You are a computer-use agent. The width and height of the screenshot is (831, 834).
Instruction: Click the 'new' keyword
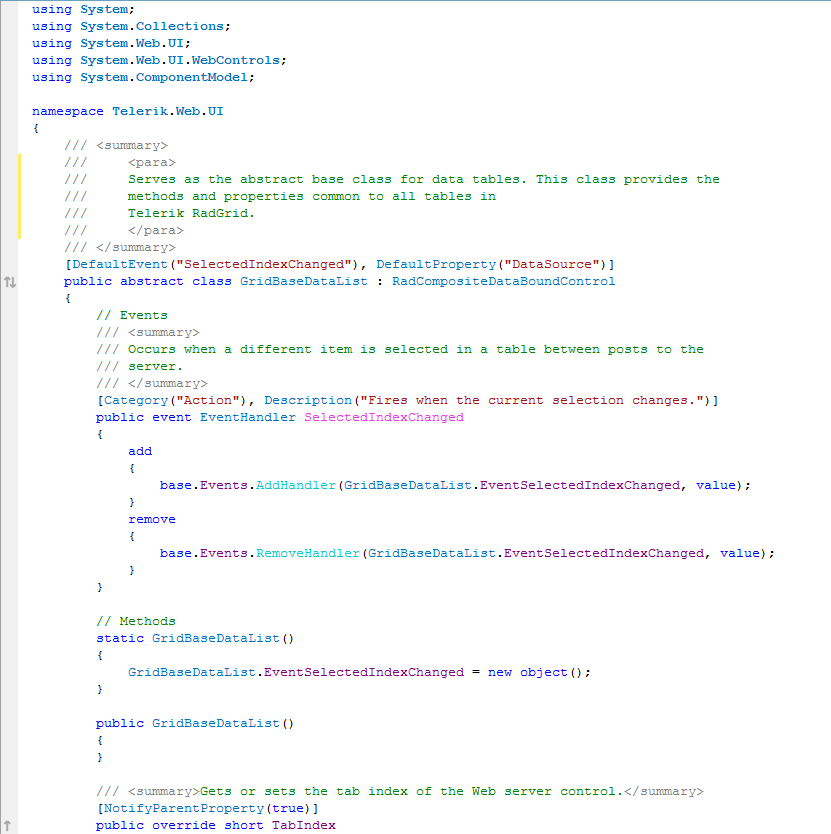tap(500, 673)
